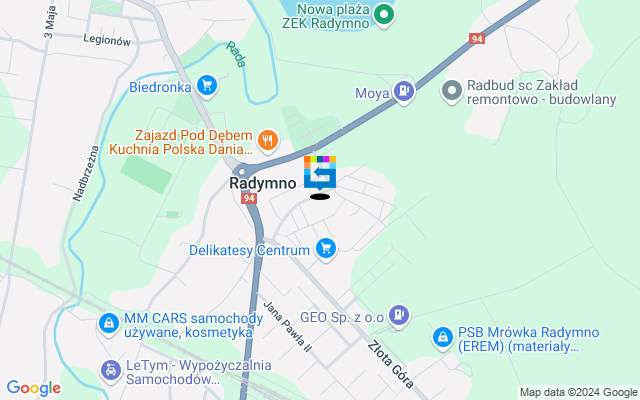The image size is (640, 400).
Task: Click the Jana Pawła II street label
Action: [288, 327]
